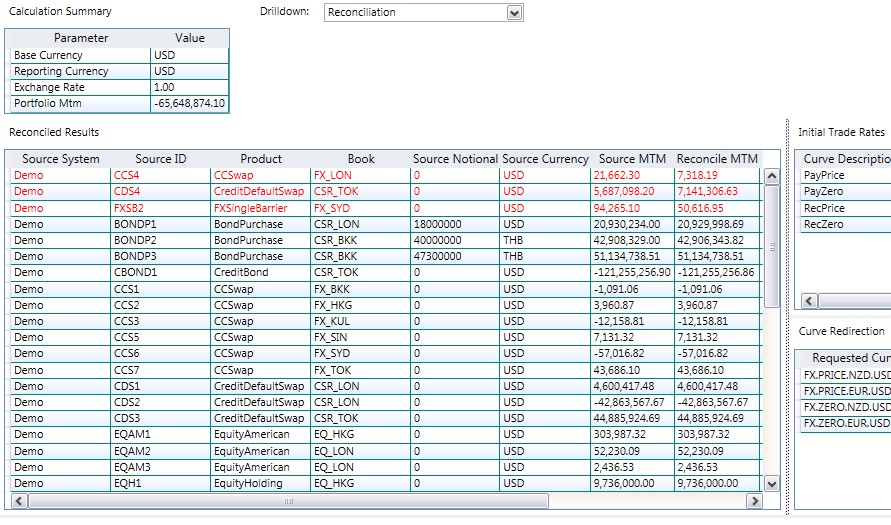Screen dimensions: 891x525
Task: Select the CCS7 source ID cell
Action: pyautogui.click(x=160, y=370)
